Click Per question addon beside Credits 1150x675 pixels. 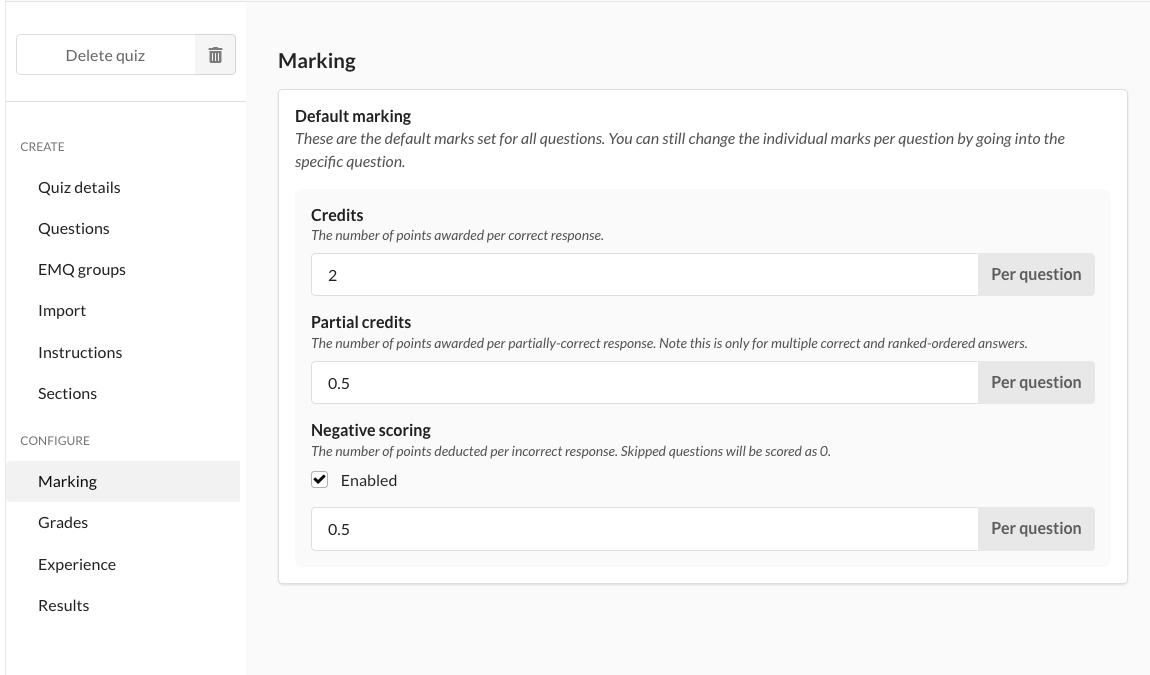tap(1036, 275)
